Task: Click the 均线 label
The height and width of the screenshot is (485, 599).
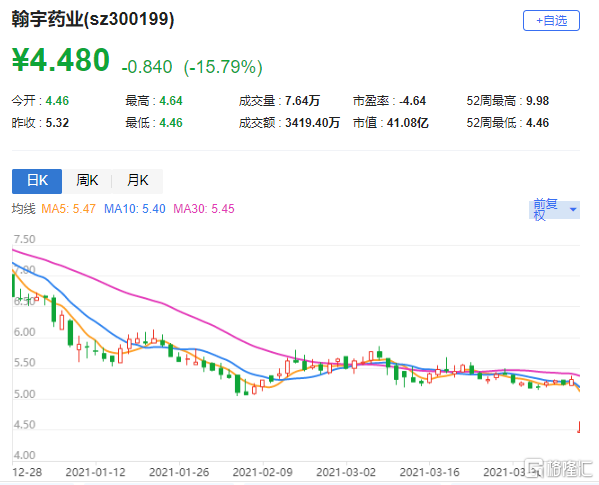Action: point(23,209)
